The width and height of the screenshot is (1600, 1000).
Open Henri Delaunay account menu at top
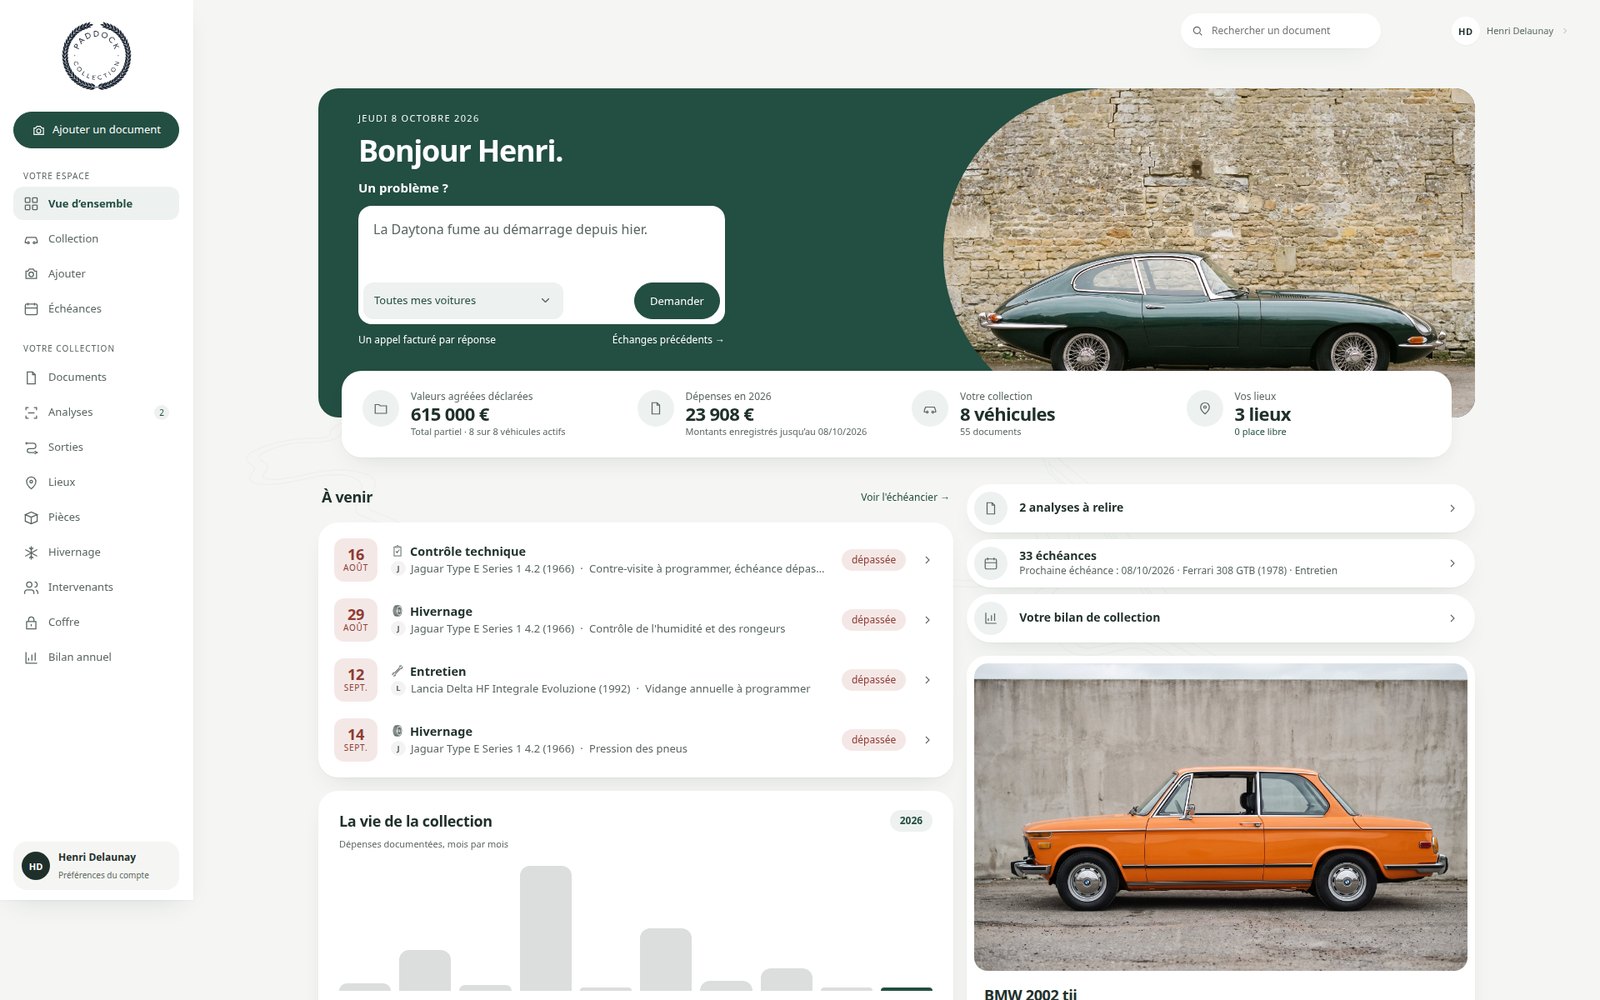1510,31
